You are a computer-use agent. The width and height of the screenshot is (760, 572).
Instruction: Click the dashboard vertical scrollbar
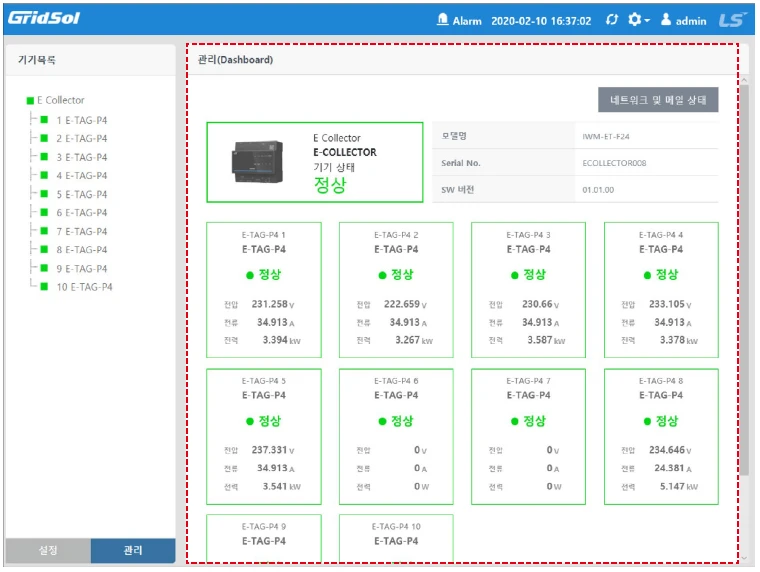pos(744,280)
